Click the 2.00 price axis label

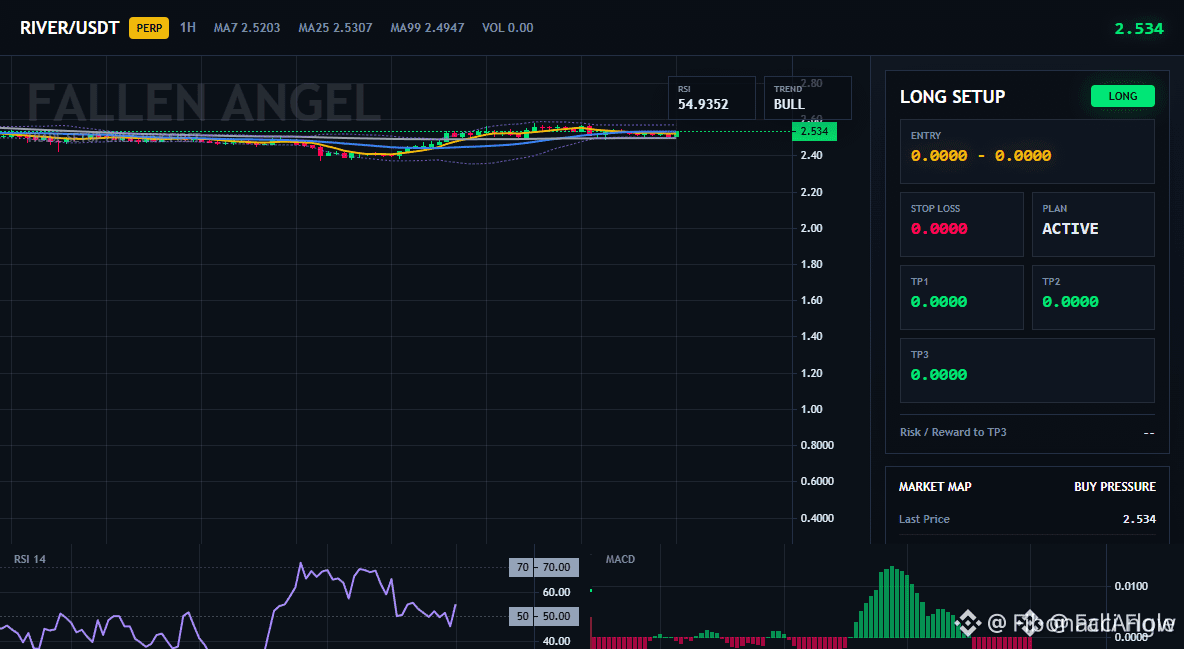point(812,228)
